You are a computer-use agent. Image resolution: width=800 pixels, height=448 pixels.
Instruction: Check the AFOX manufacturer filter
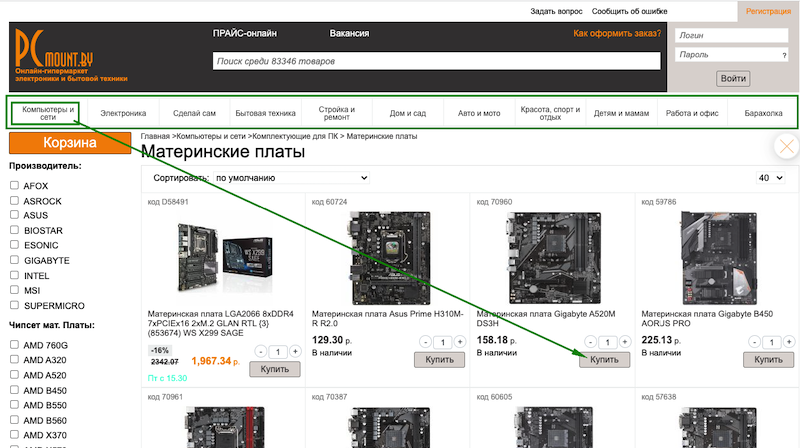tap(14, 185)
